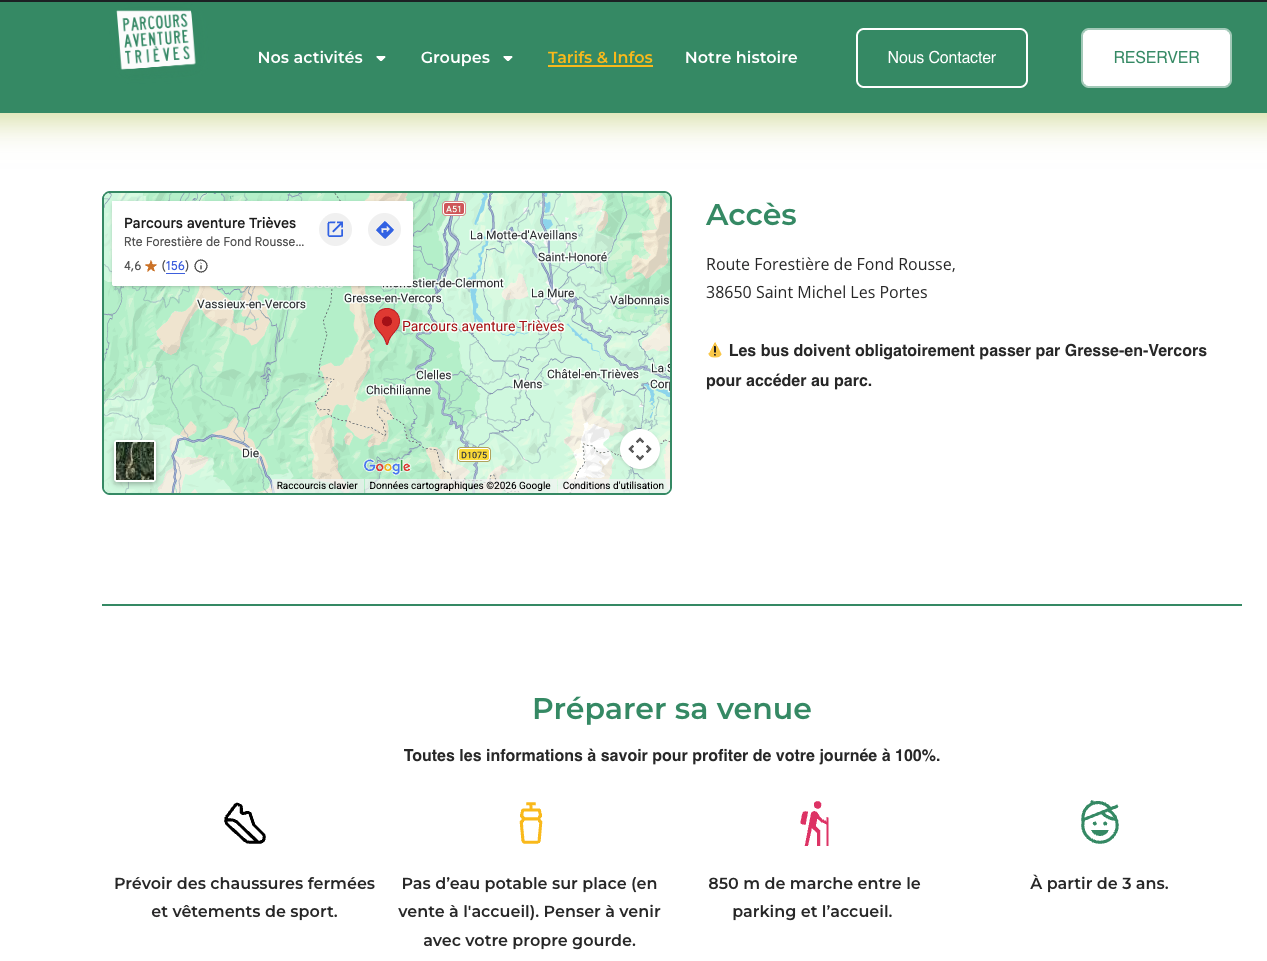1267x961 pixels.
Task: Open Raccourcis clavier on the map
Action: pos(317,486)
